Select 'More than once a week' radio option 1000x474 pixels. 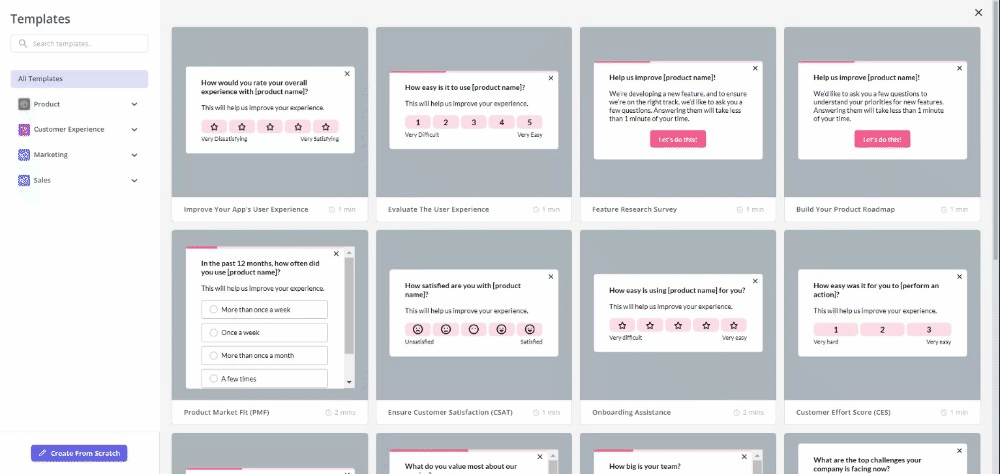click(x=214, y=310)
